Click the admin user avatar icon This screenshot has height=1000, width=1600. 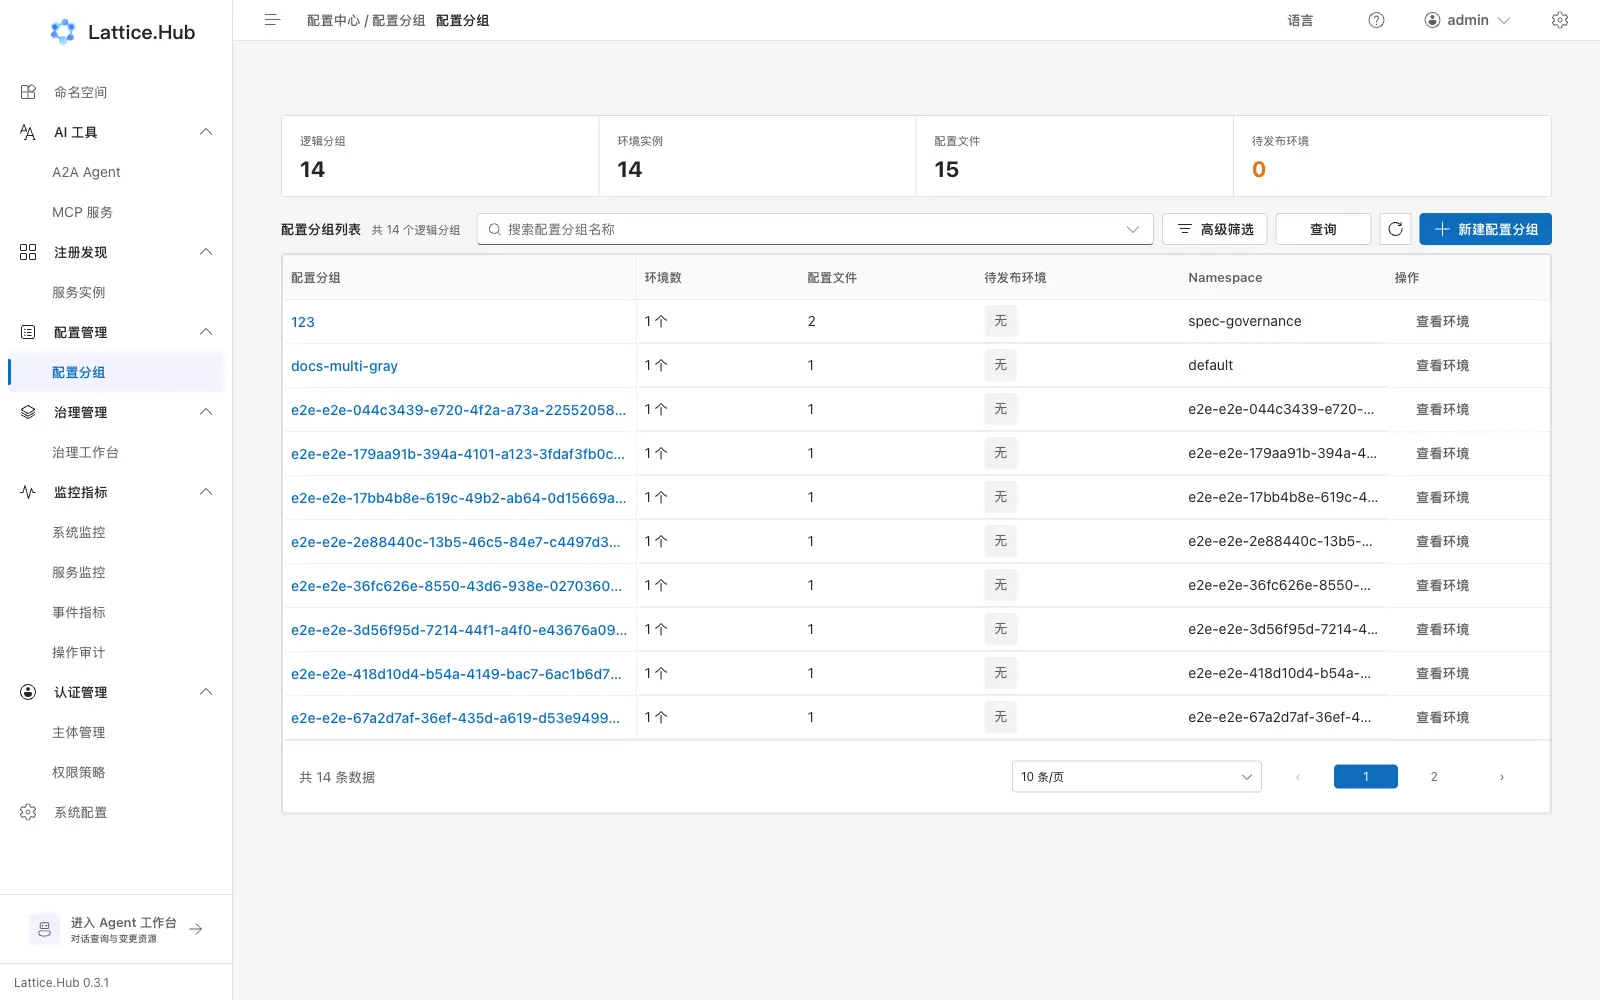coord(1432,20)
